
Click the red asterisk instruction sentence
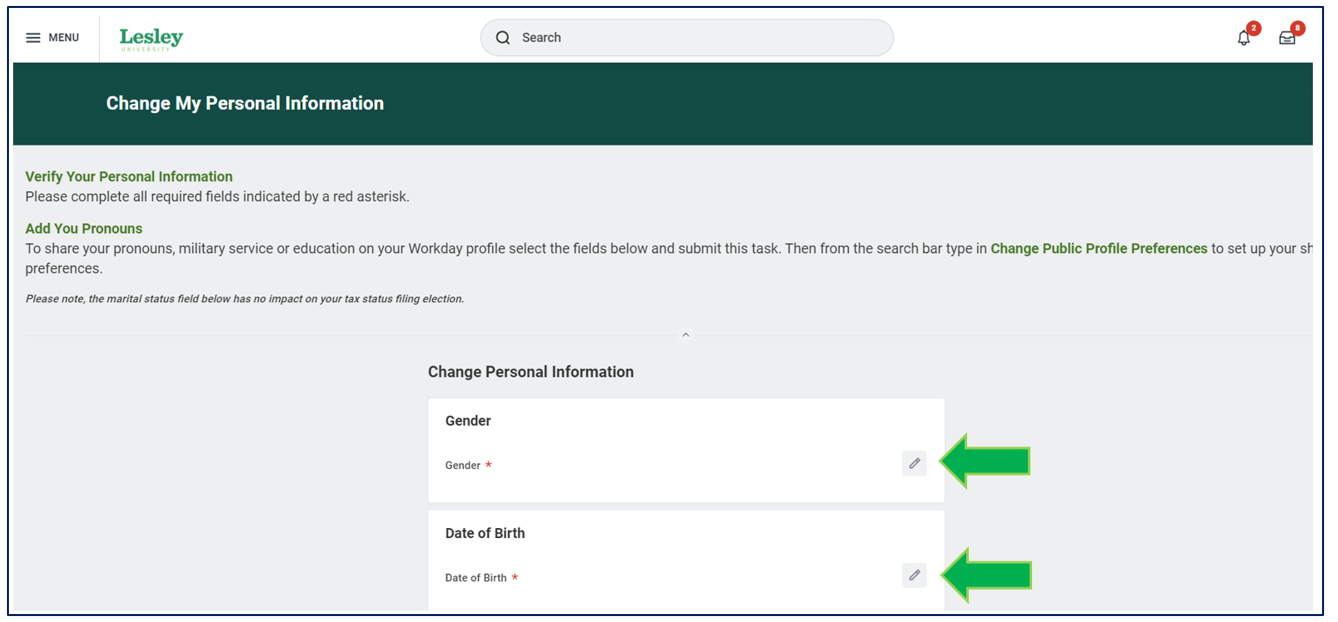point(217,197)
